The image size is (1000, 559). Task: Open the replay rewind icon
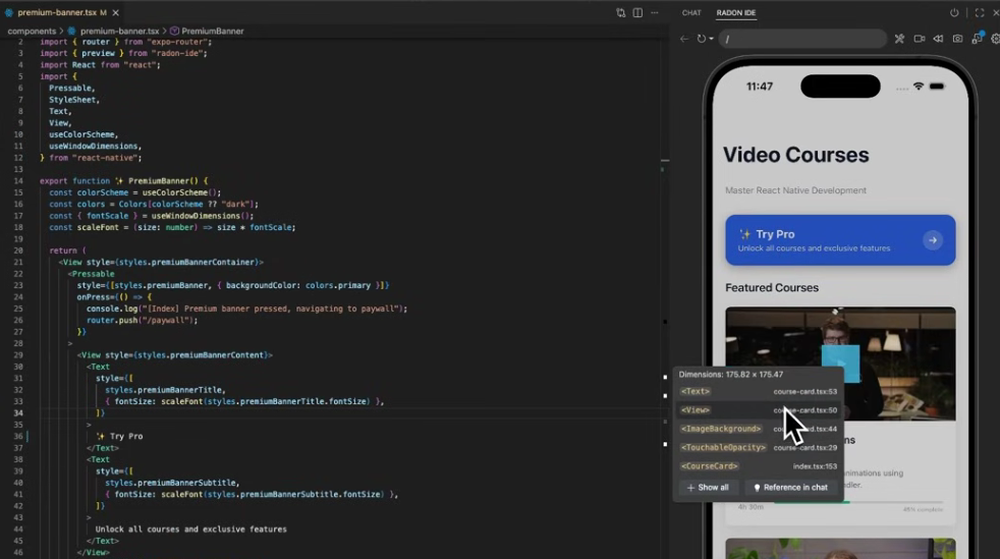pos(938,39)
